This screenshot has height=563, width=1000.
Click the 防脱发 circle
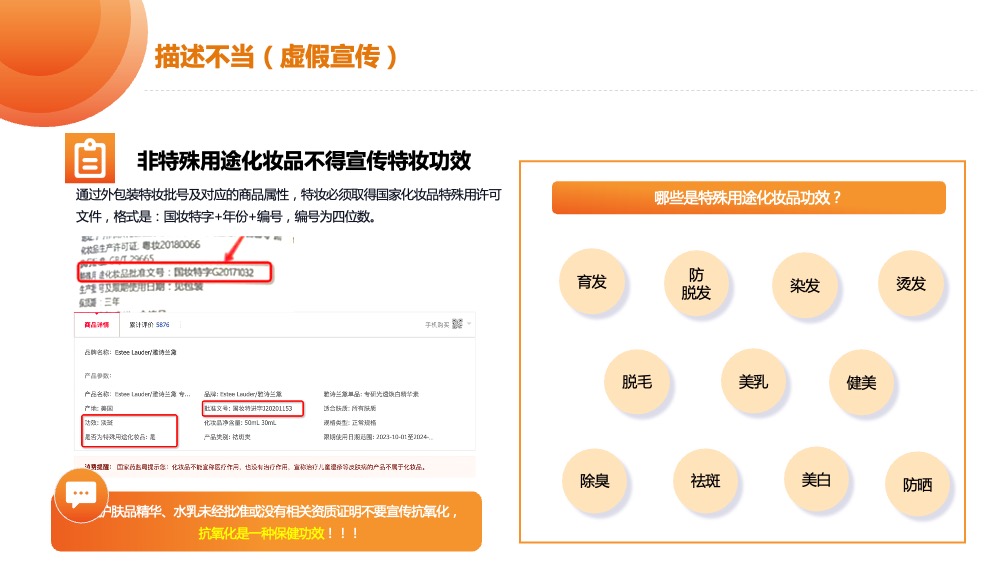click(x=696, y=283)
